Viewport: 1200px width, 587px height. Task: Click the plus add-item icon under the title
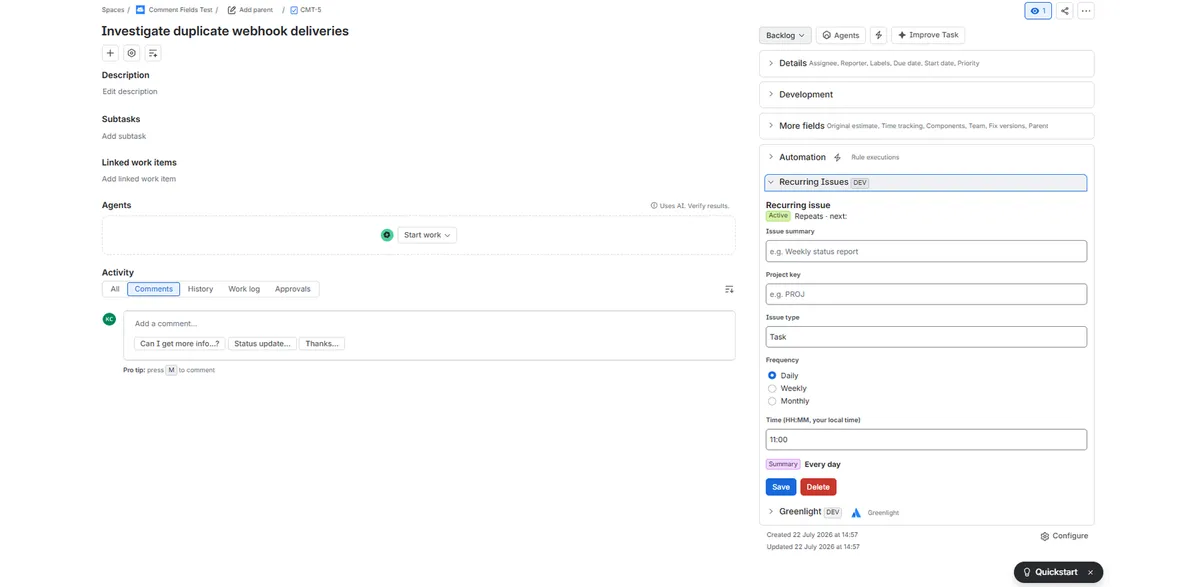111,53
